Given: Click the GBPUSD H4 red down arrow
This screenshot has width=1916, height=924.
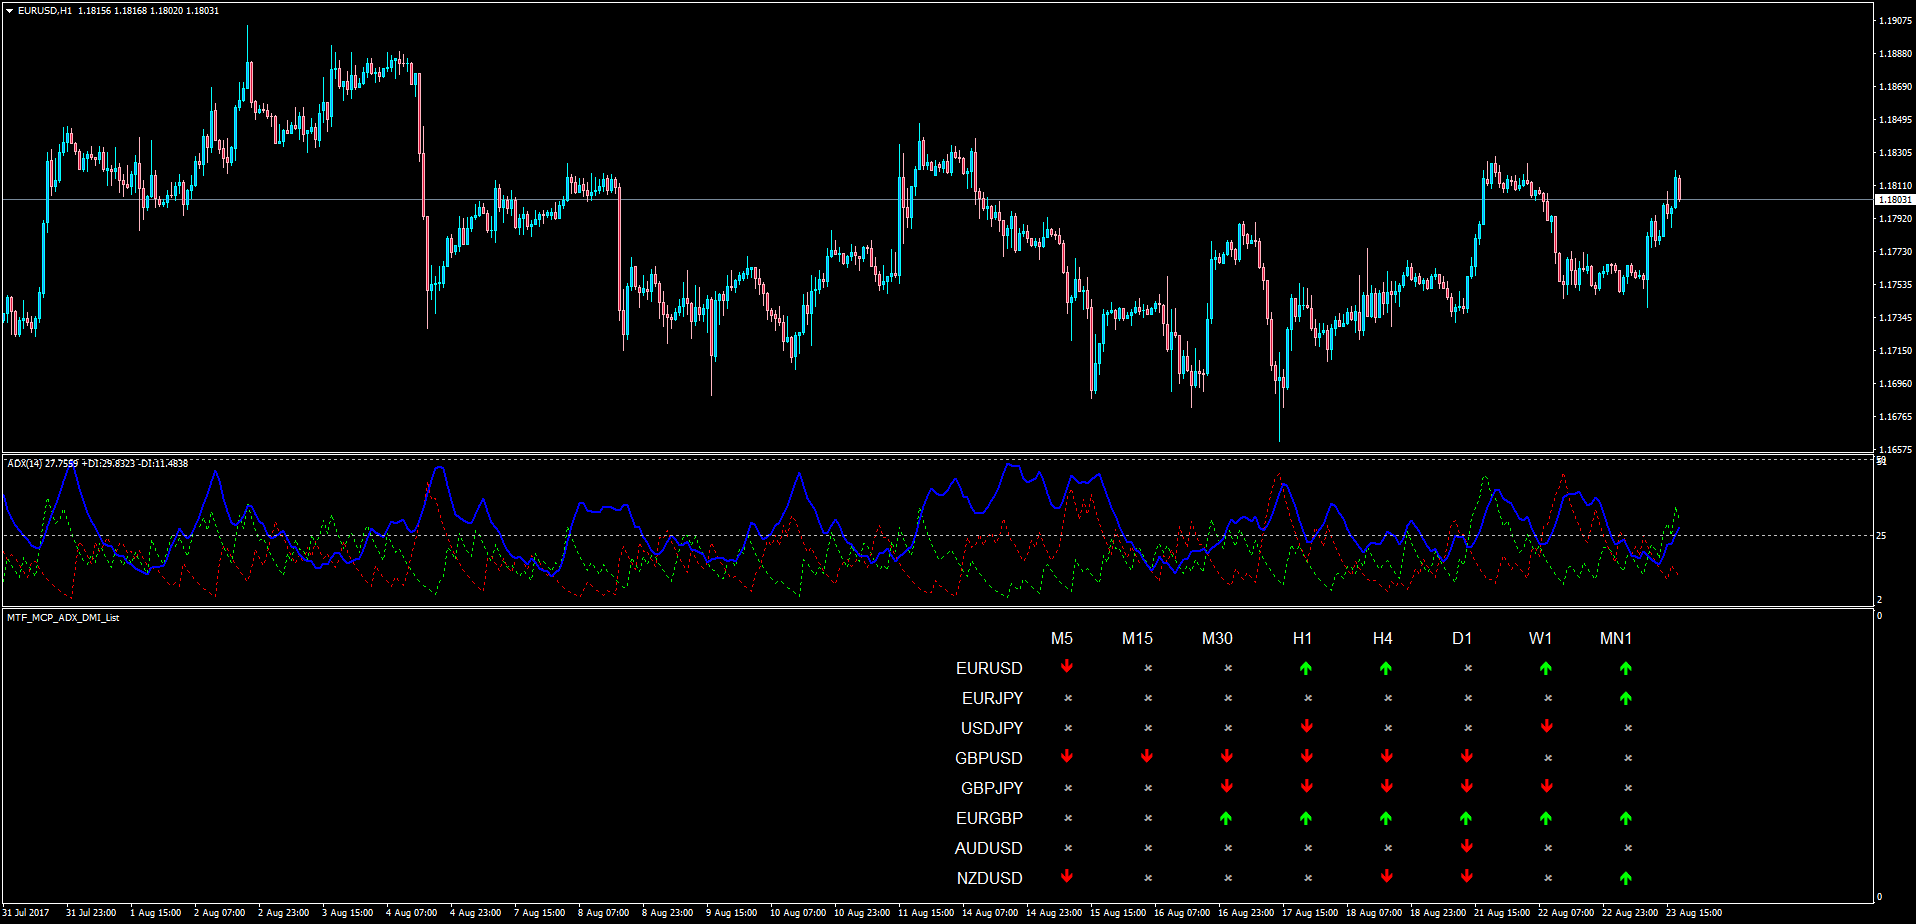Looking at the screenshot, I should [1387, 757].
